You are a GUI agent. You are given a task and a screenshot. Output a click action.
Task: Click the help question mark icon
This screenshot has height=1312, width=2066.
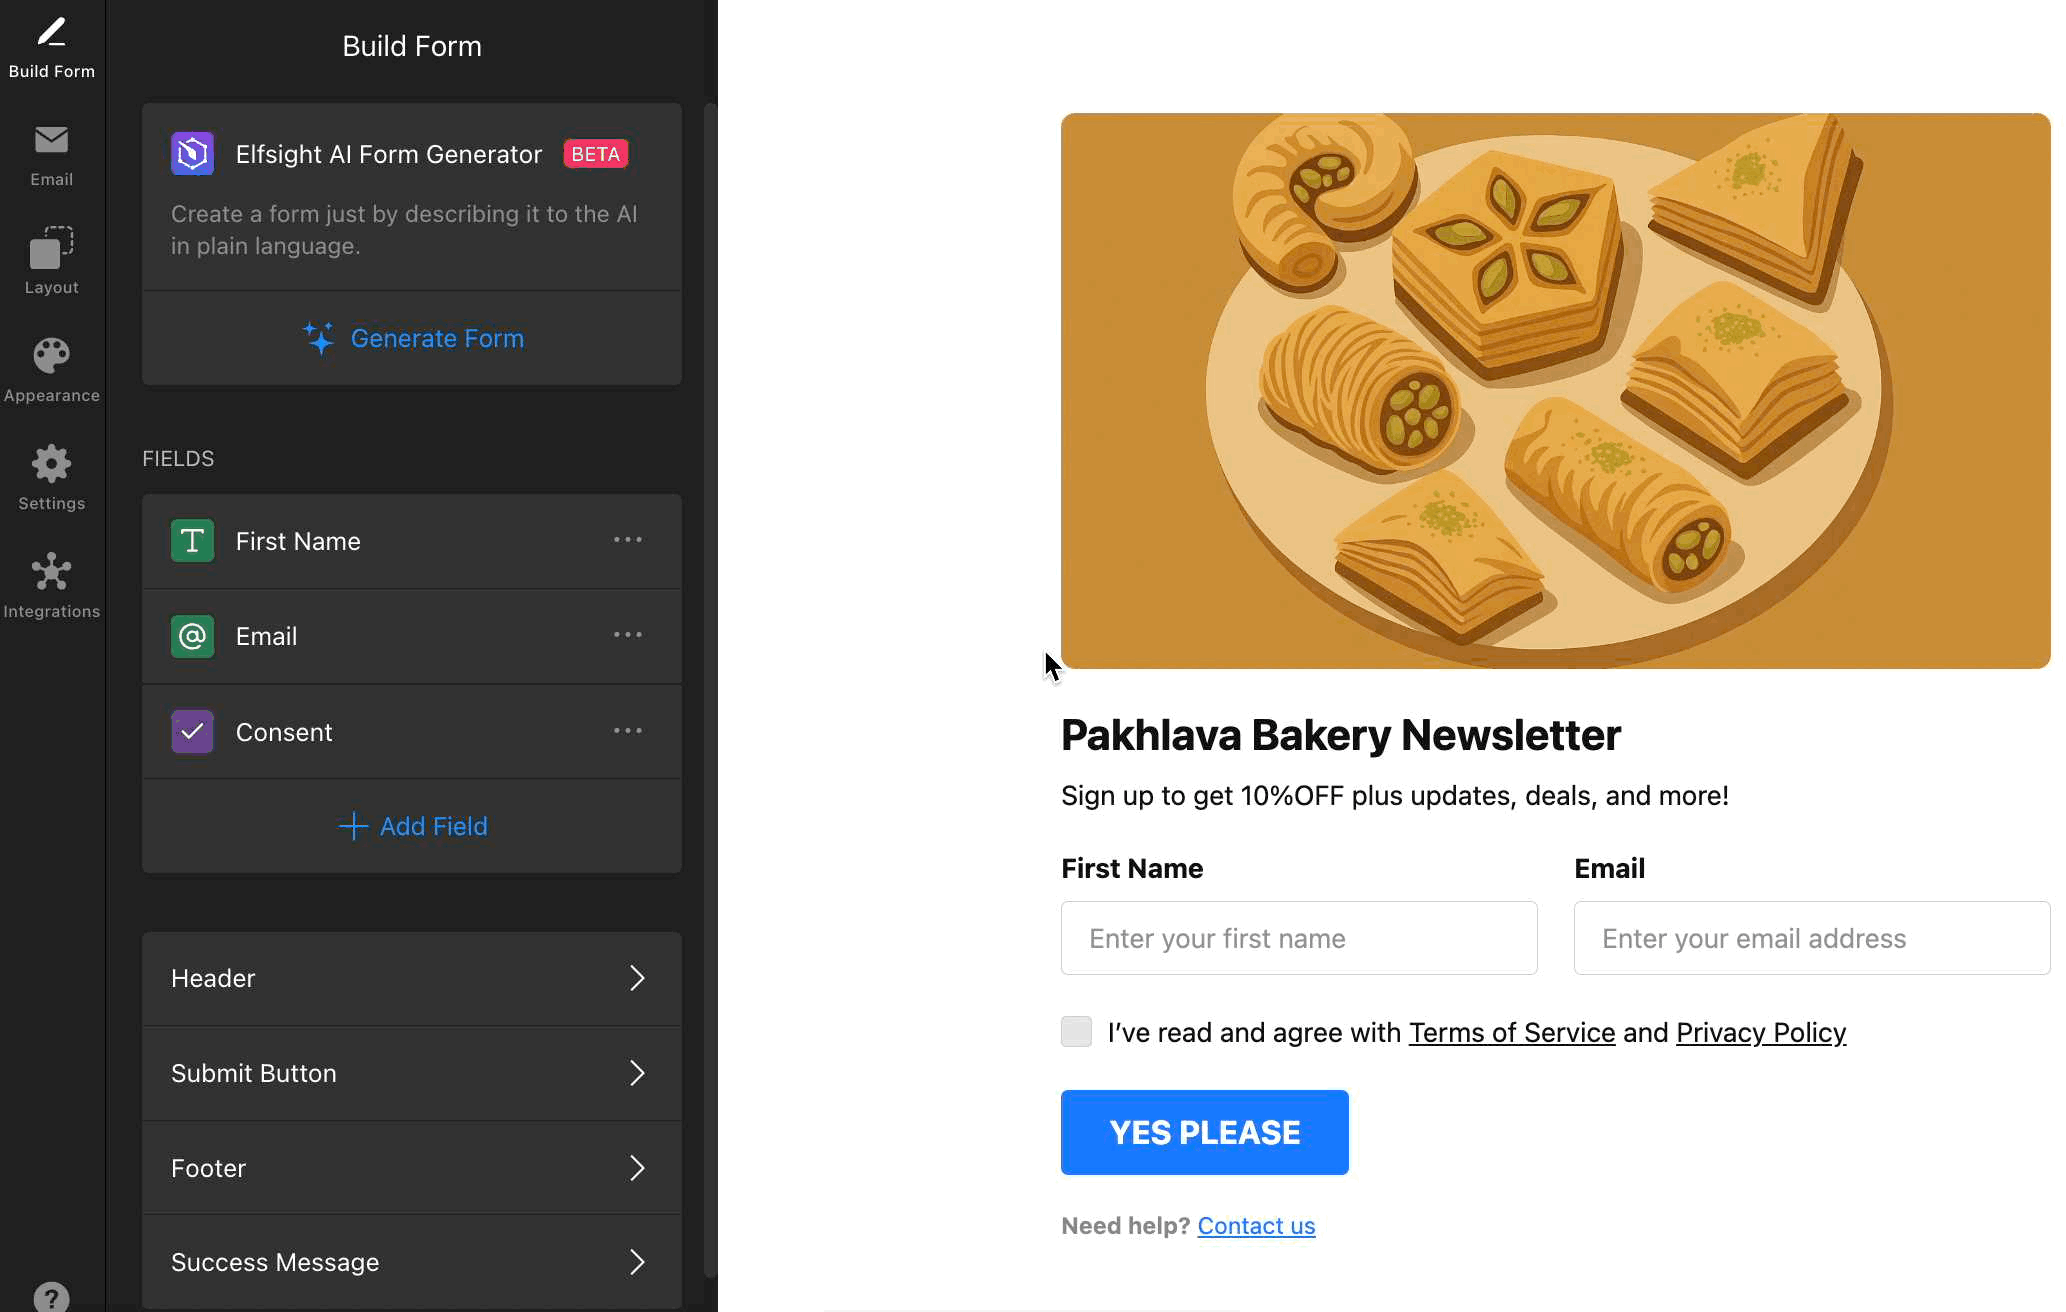(51, 1297)
